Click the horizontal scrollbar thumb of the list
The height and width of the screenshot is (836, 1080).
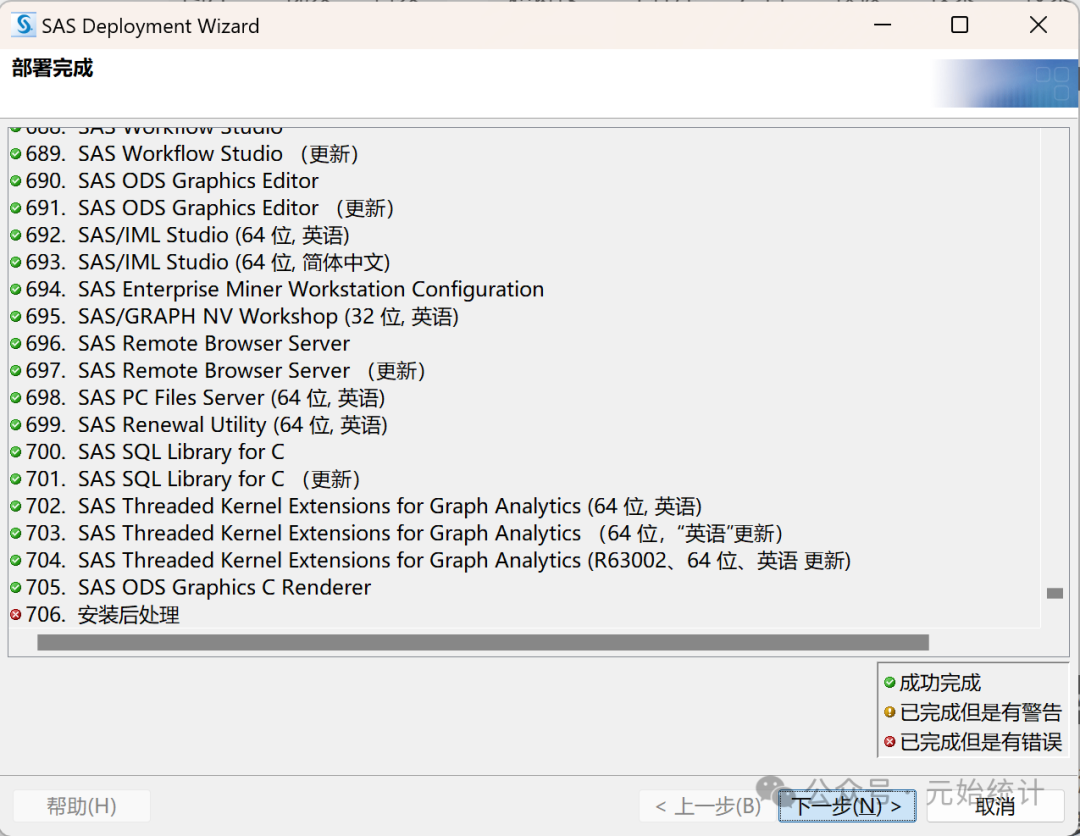(483, 642)
